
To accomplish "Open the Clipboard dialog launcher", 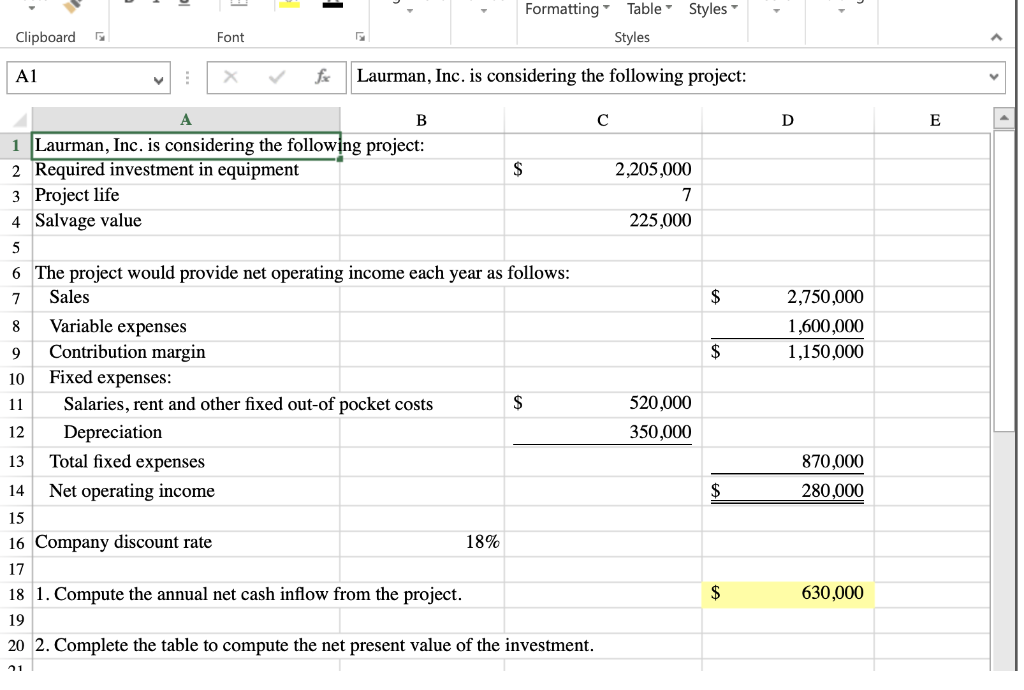I will (x=100, y=37).
